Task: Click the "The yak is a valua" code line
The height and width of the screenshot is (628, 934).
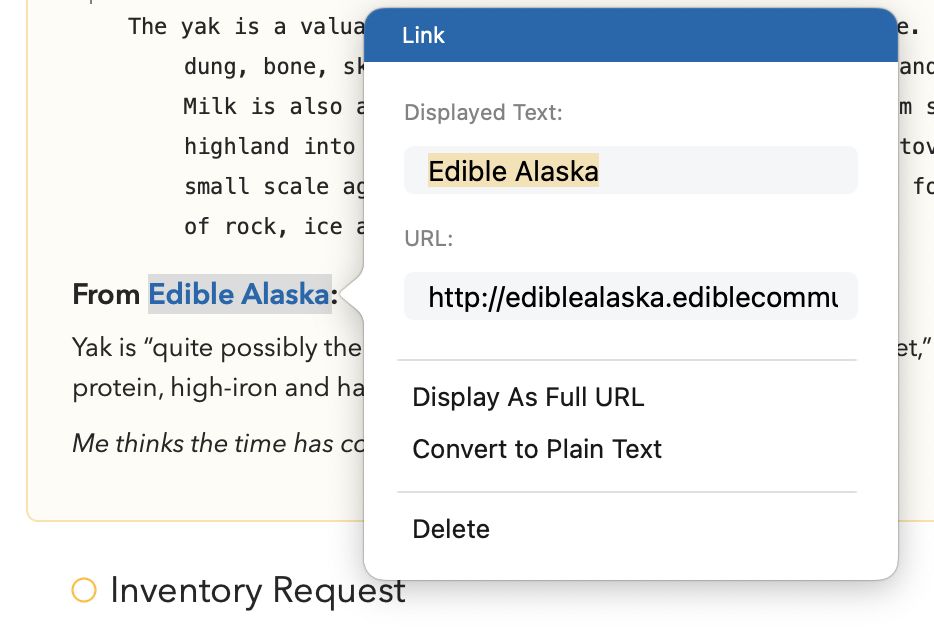Action: (x=246, y=27)
